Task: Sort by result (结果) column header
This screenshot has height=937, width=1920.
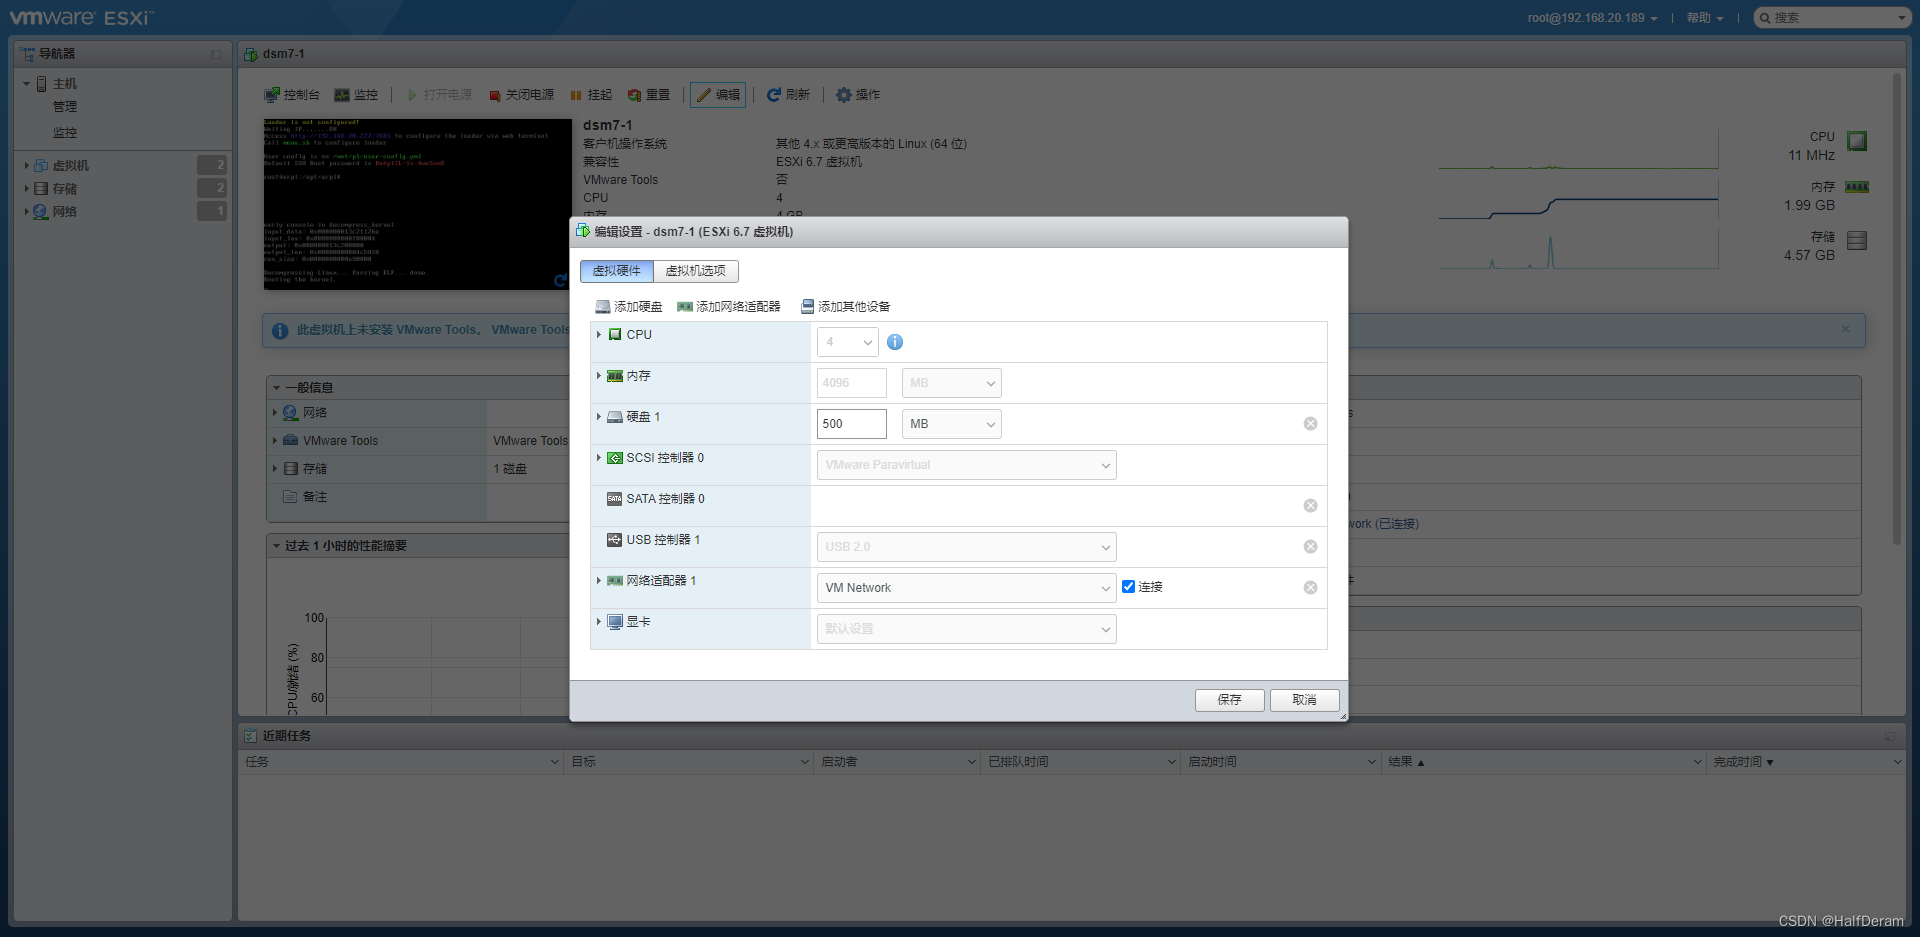Action: click(1543, 762)
